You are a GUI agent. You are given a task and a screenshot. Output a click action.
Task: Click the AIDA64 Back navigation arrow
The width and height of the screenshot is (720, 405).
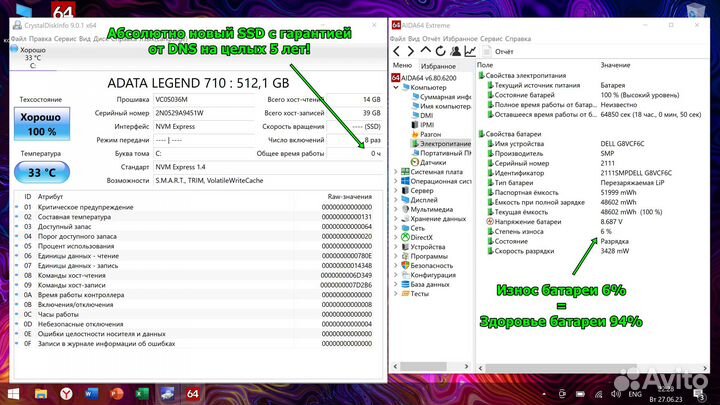pyautogui.click(x=398, y=50)
